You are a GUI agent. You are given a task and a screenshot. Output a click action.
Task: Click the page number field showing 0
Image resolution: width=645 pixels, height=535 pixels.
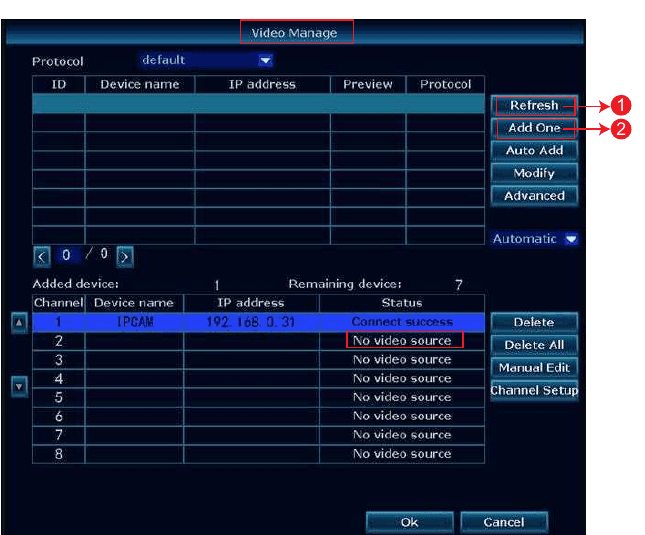click(67, 255)
